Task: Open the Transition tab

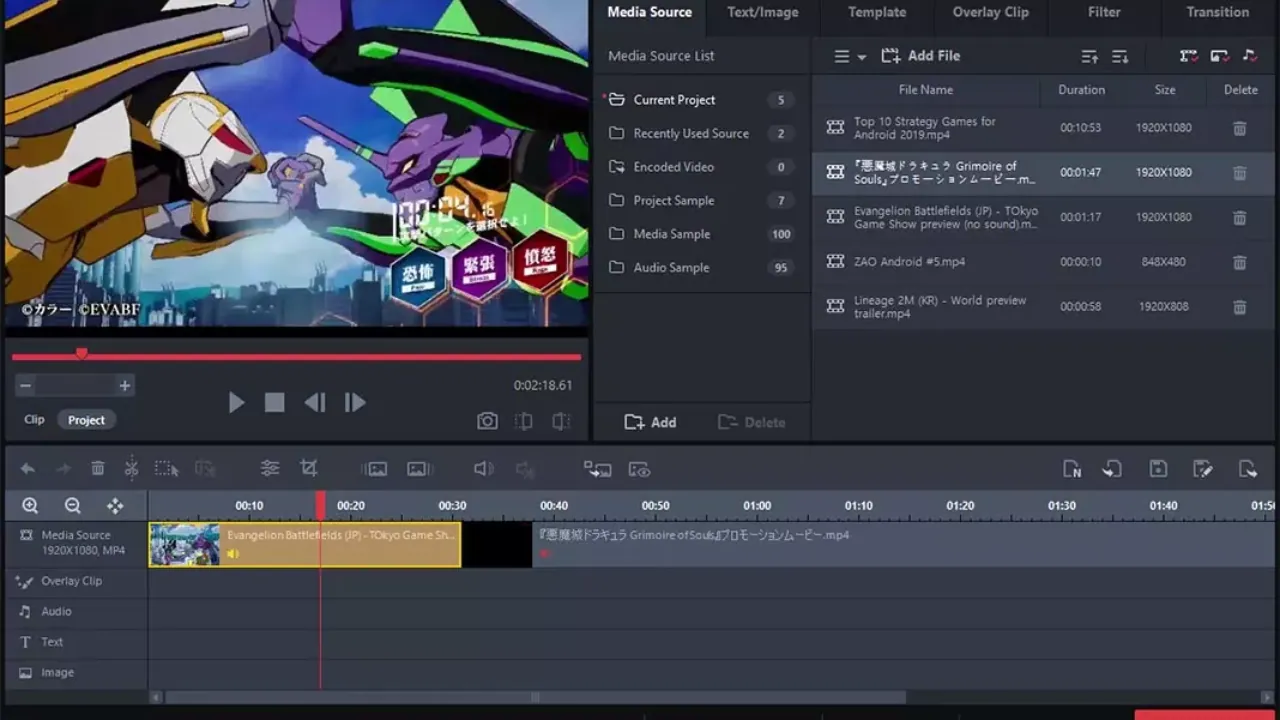Action: (x=1217, y=12)
